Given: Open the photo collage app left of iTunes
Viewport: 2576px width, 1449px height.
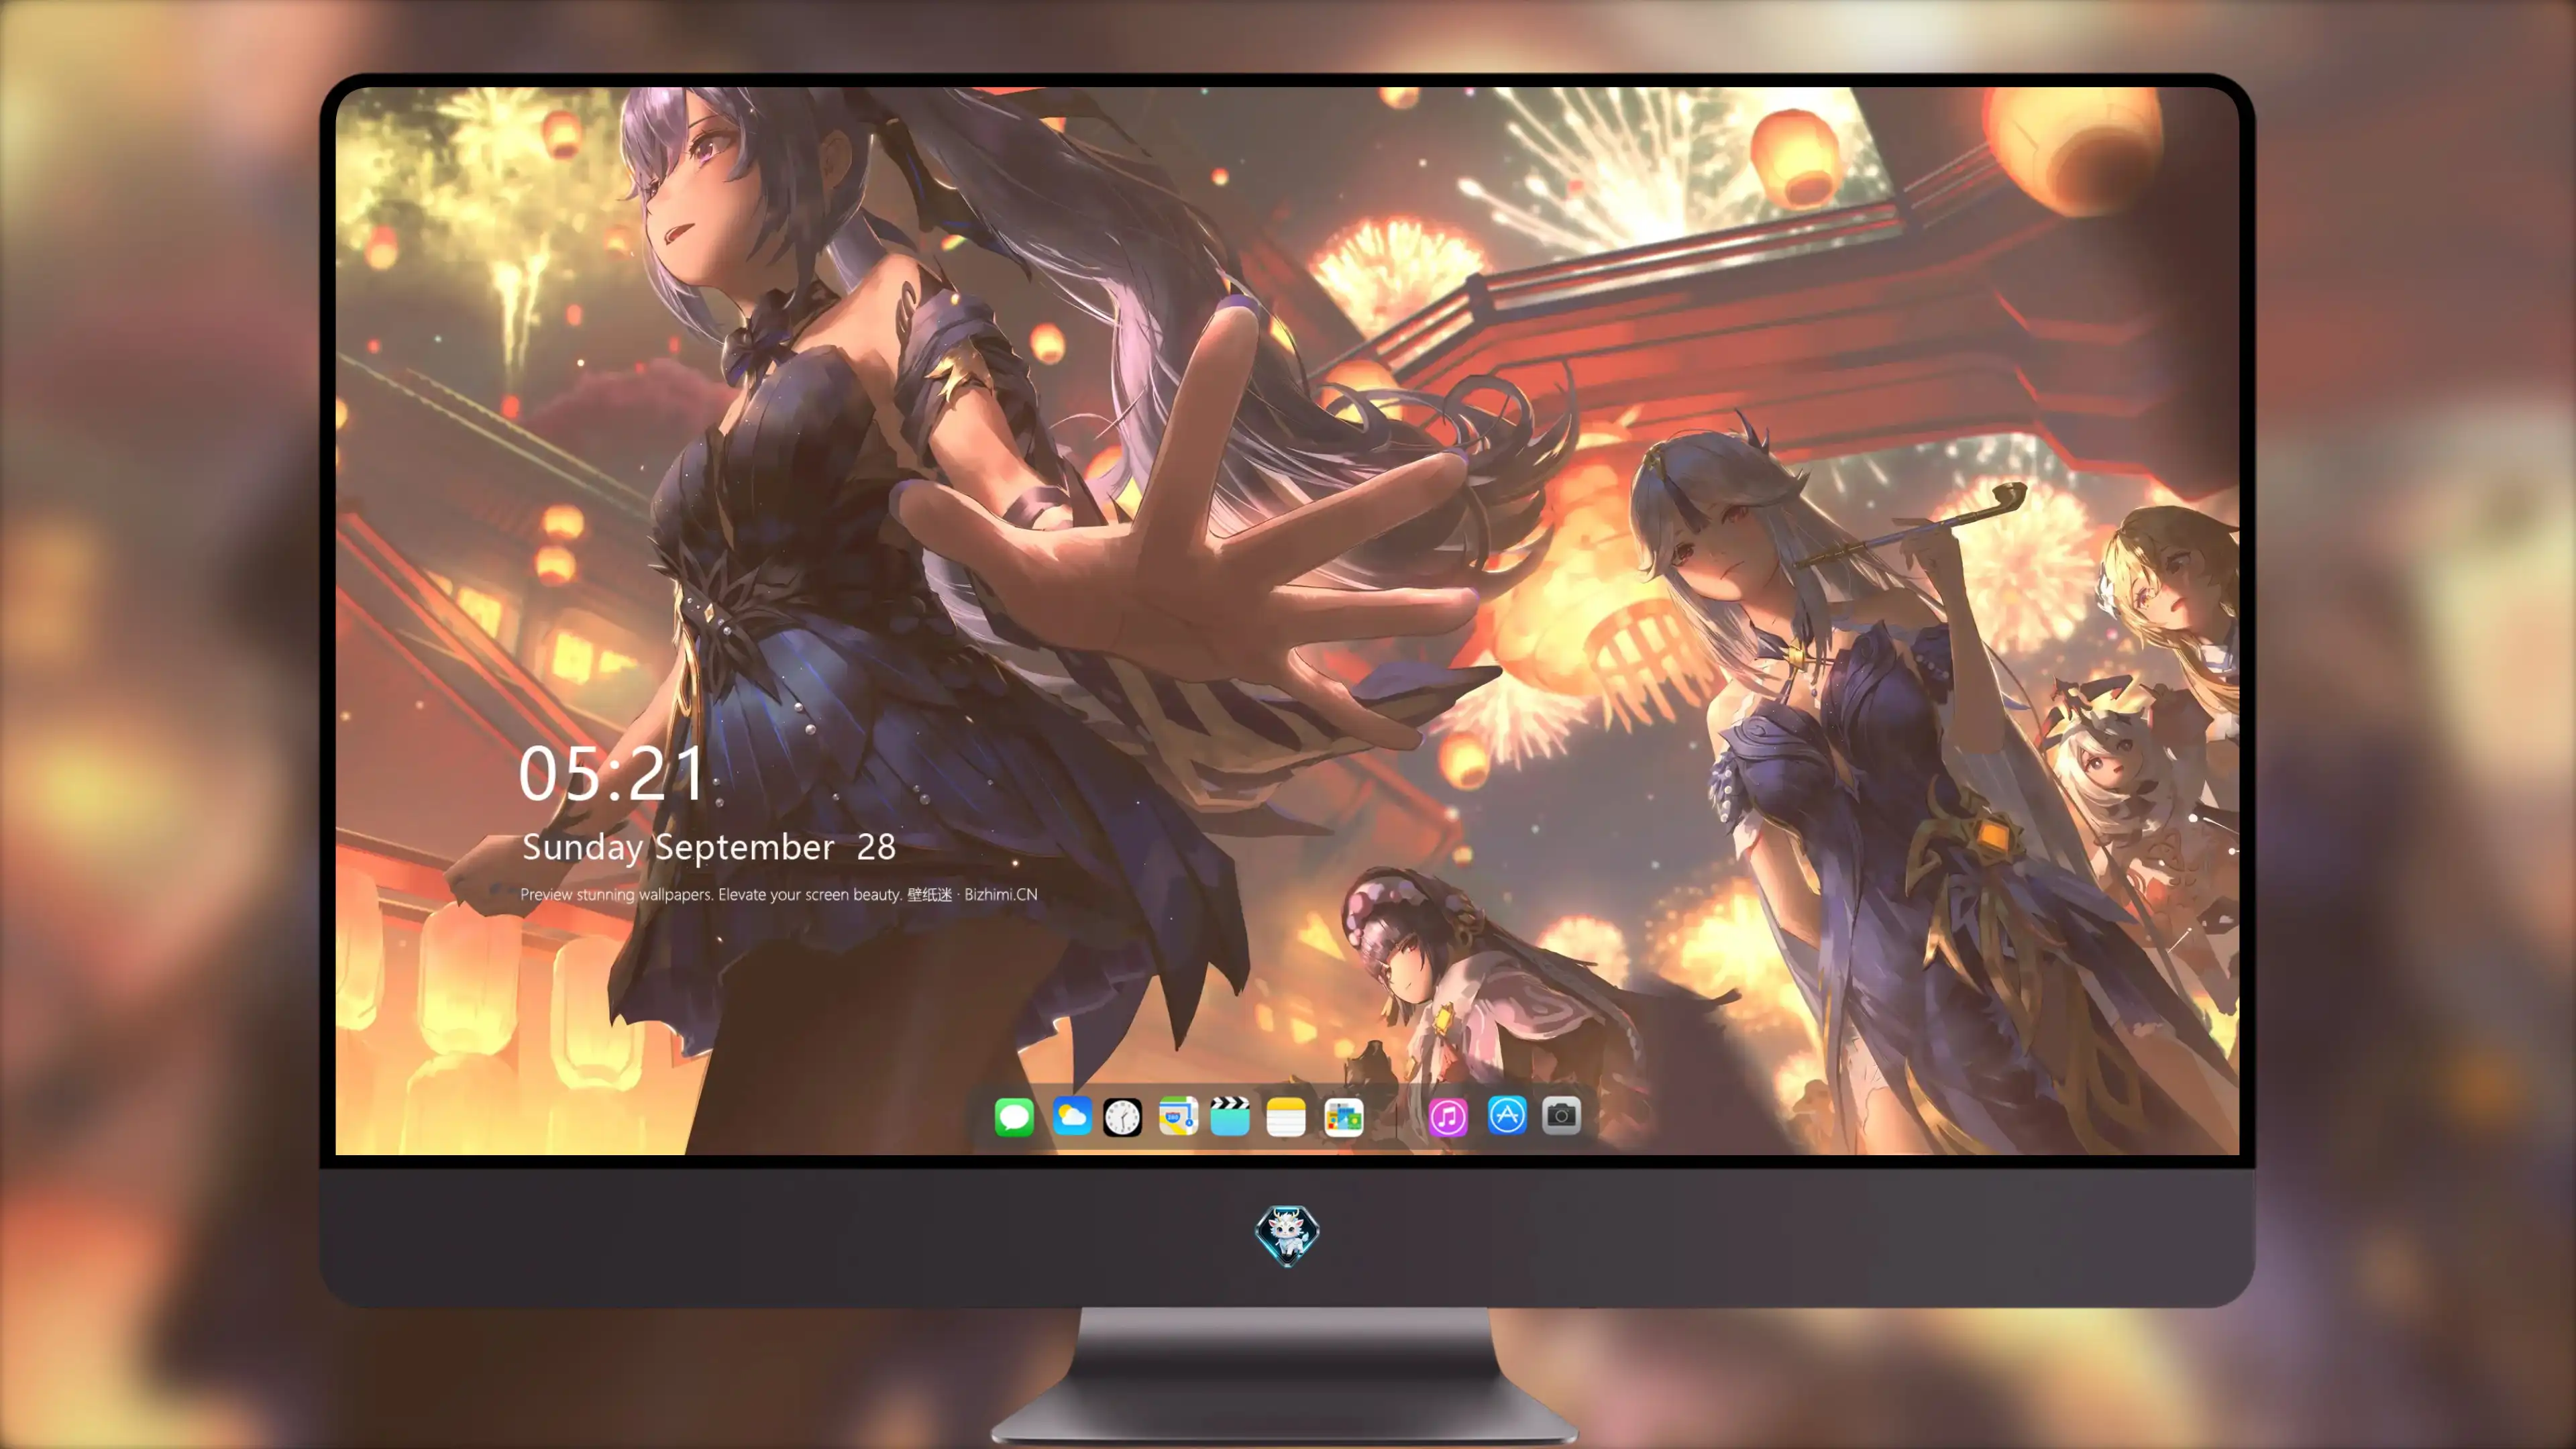Looking at the screenshot, I should (1343, 1117).
